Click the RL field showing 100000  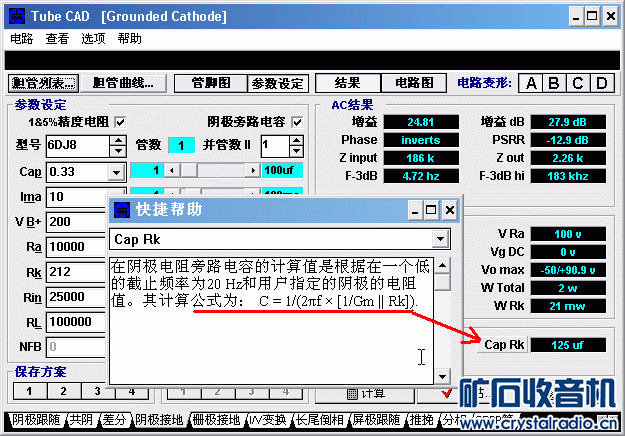77,322
